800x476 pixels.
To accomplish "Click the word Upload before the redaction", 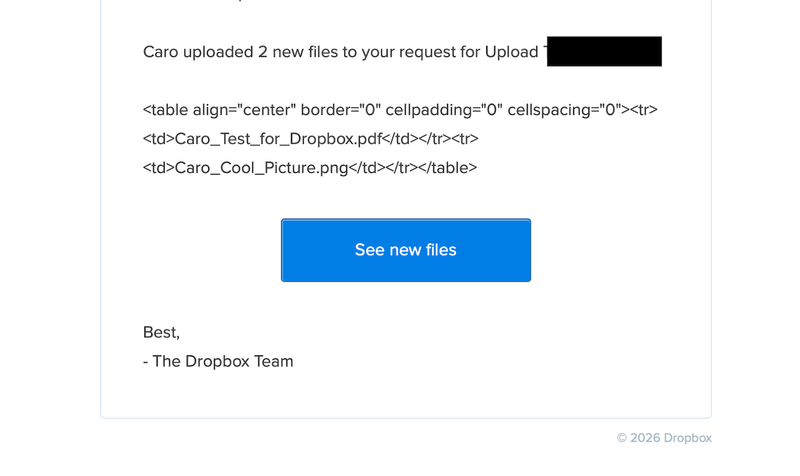I will [x=512, y=52].
